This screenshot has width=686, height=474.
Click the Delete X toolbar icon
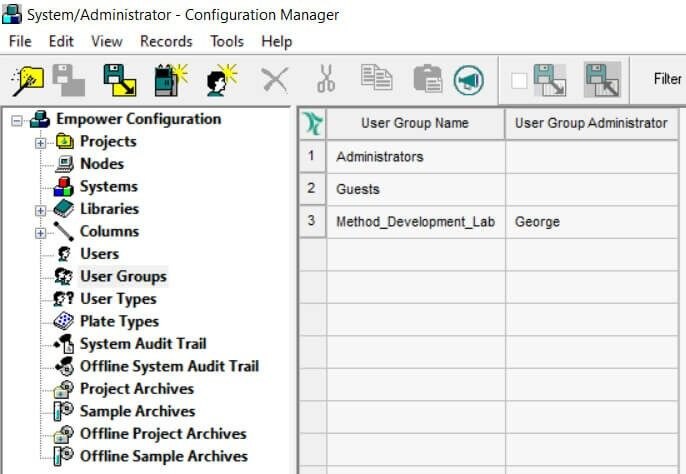coord(275,80)
